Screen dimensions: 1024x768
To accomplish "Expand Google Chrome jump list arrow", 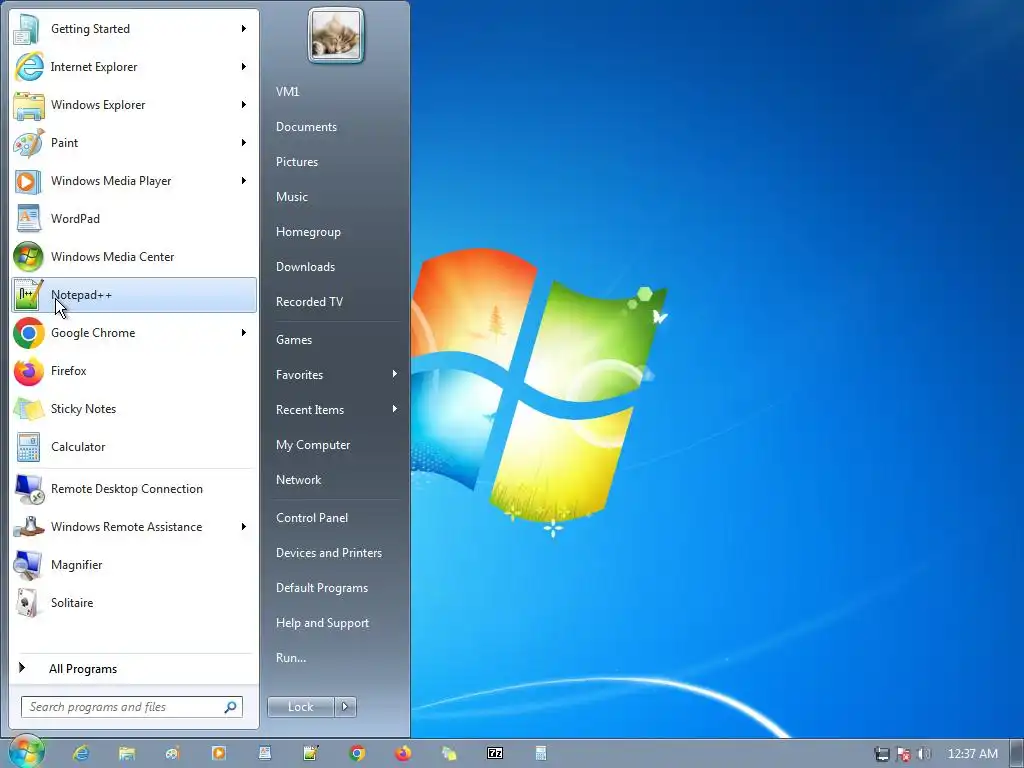I will click(244, 332).
